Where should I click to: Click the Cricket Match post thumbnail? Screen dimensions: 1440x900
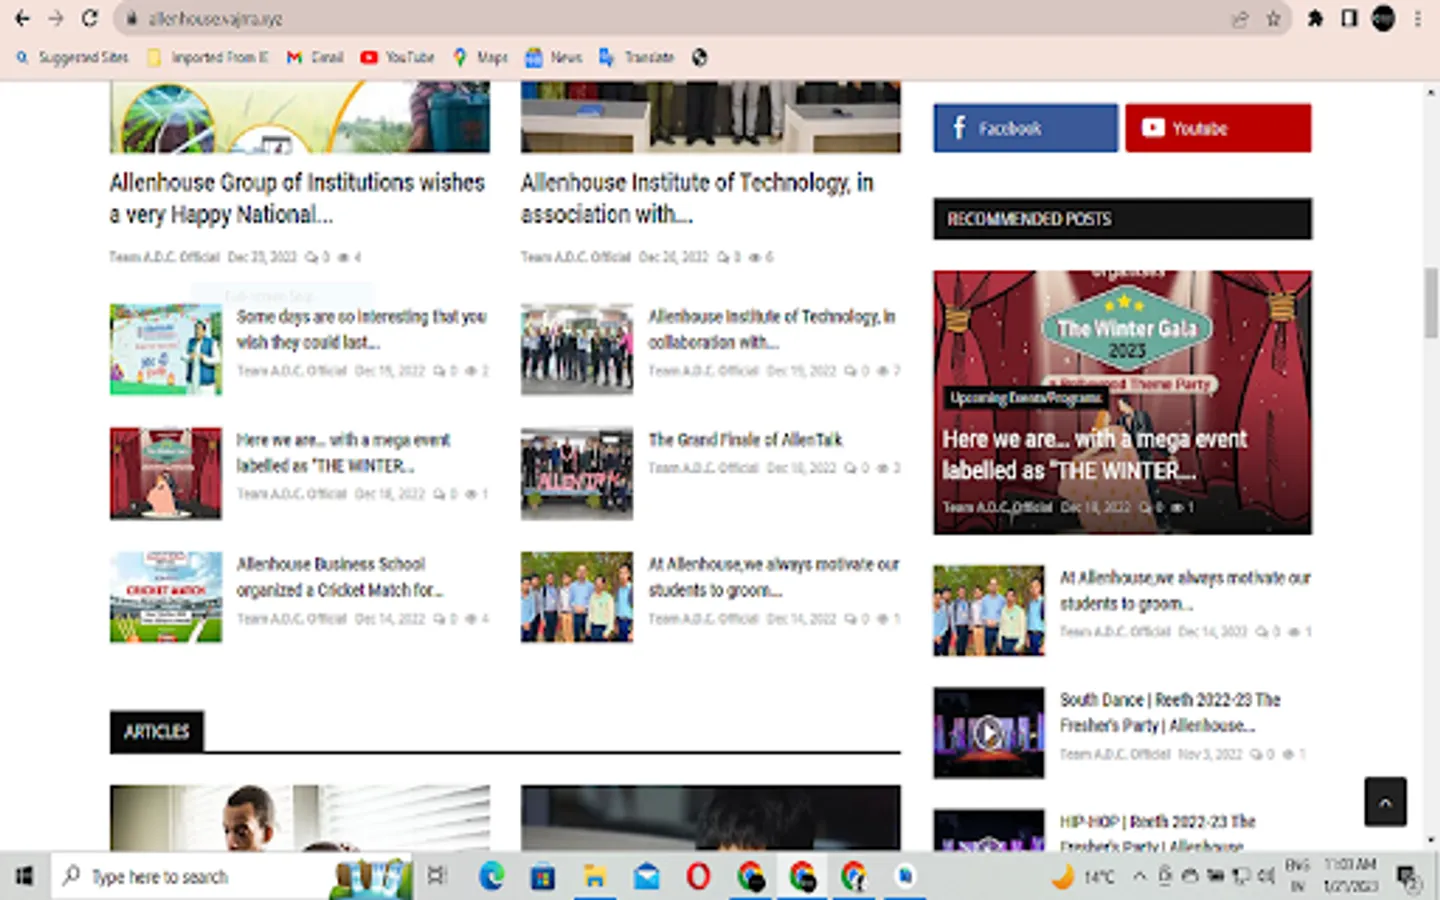pyautogui.click(x=166, y=597)
